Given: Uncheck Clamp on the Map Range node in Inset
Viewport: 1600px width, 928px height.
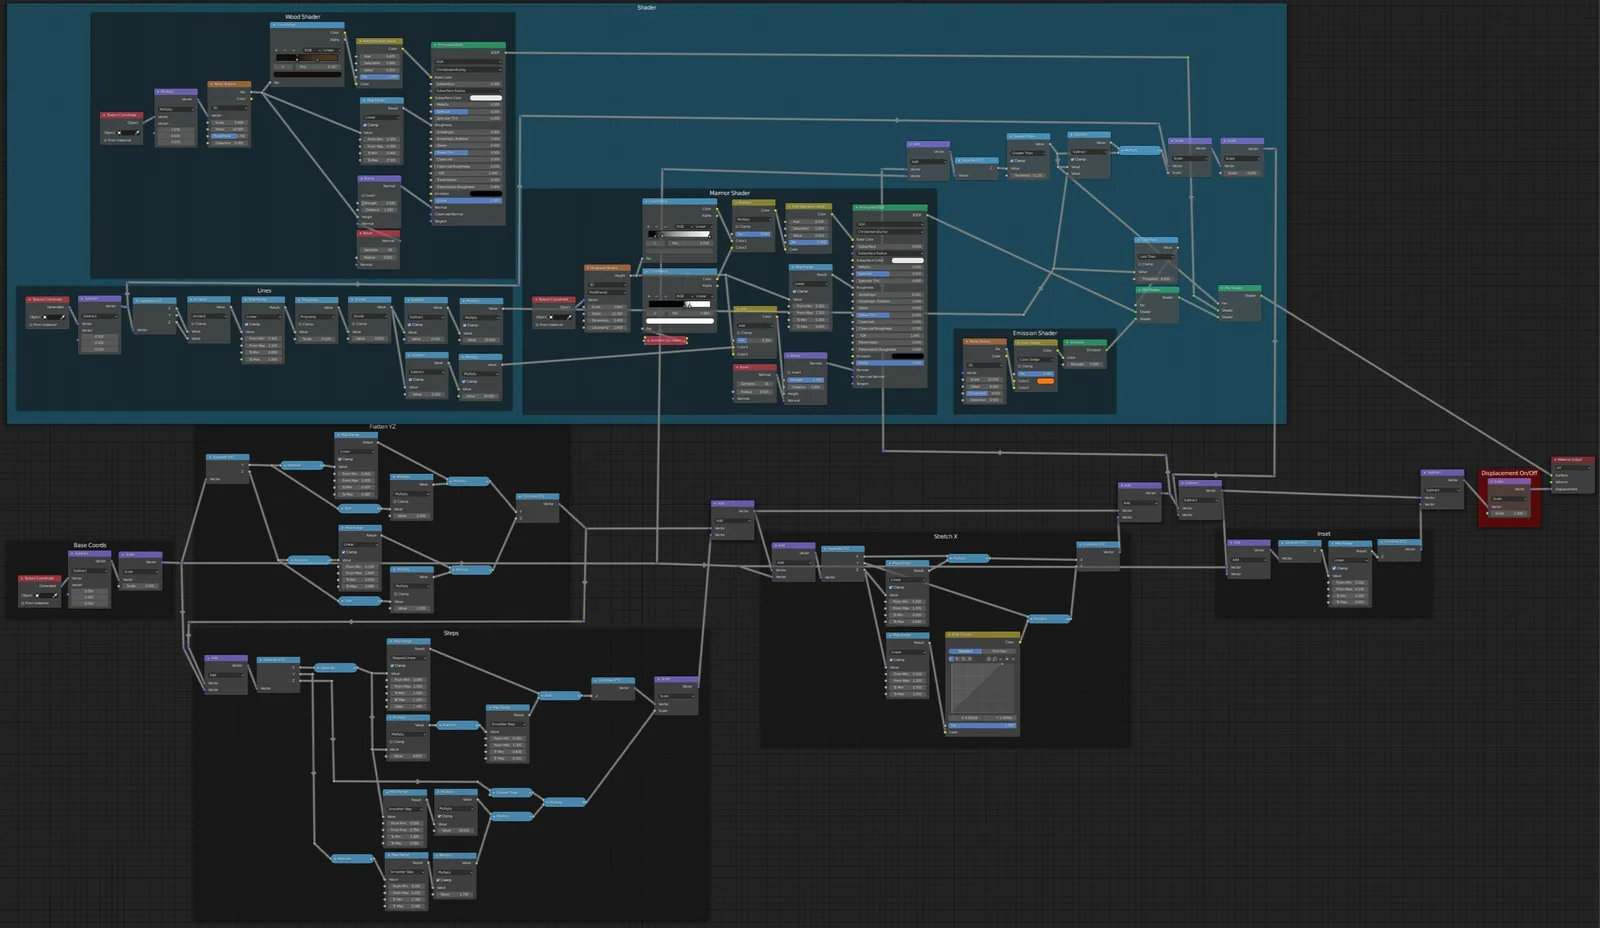Looking at the screenshot, I should pyautogui.click(x=1334, y=568).
